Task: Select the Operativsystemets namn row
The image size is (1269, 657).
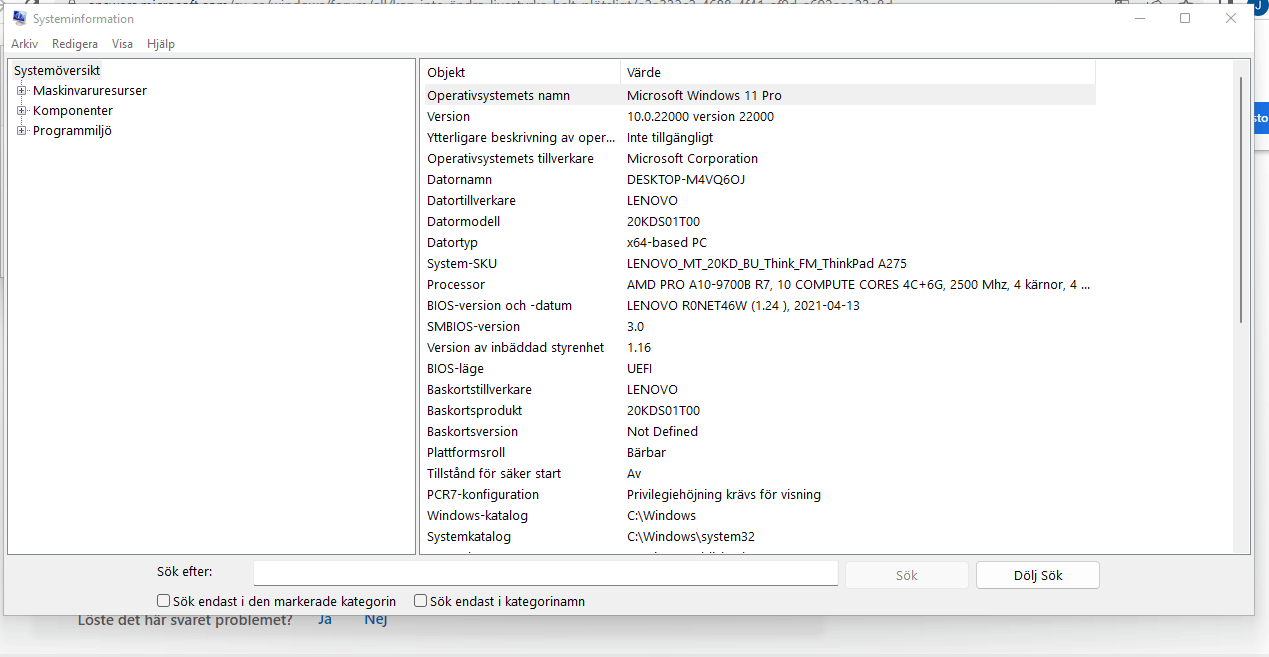Action: click(x=758, y=95)
